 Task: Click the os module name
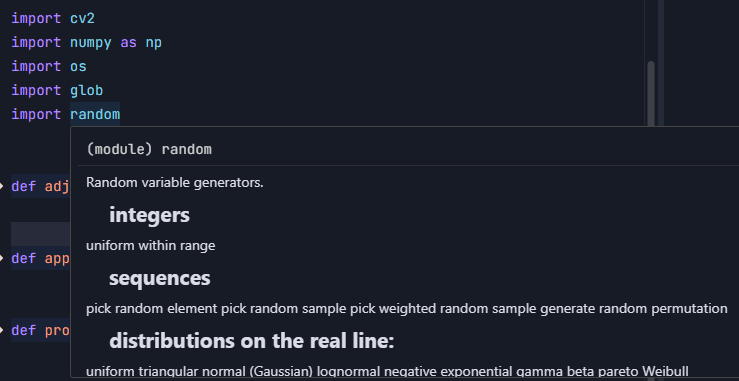tap(78, 66)
